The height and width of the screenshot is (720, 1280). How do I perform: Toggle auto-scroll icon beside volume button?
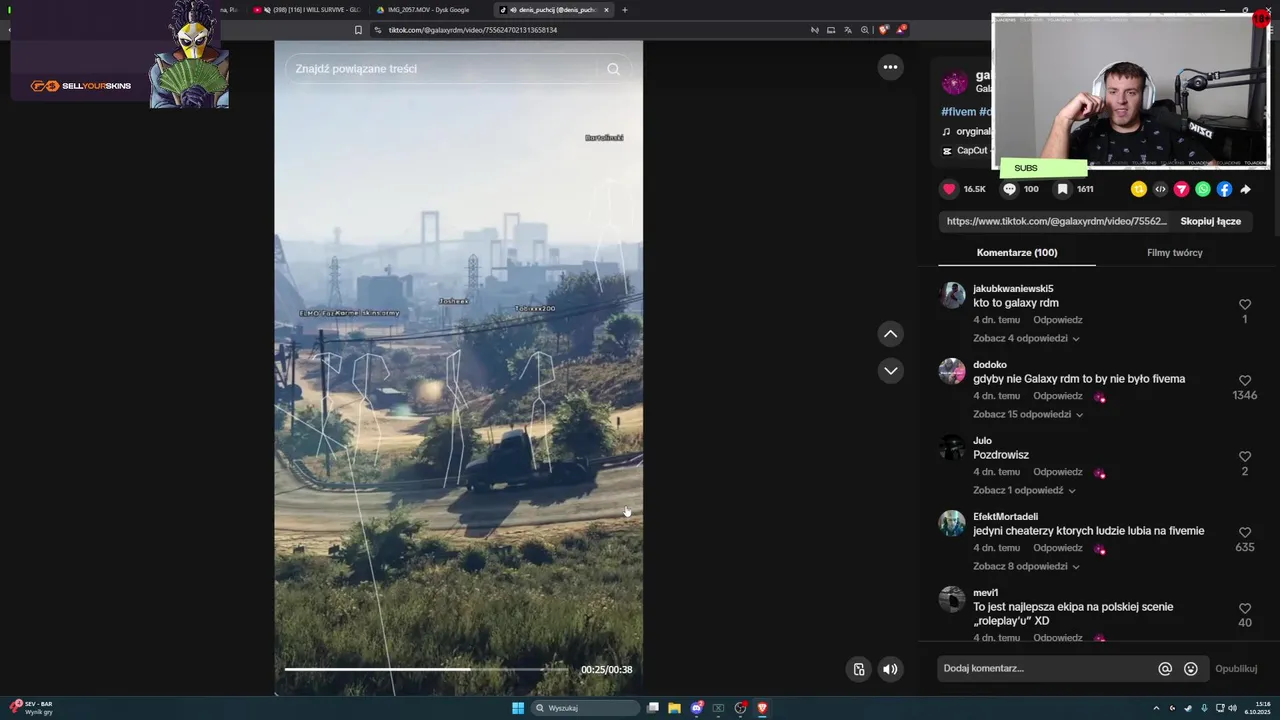[x=858, y=670]
